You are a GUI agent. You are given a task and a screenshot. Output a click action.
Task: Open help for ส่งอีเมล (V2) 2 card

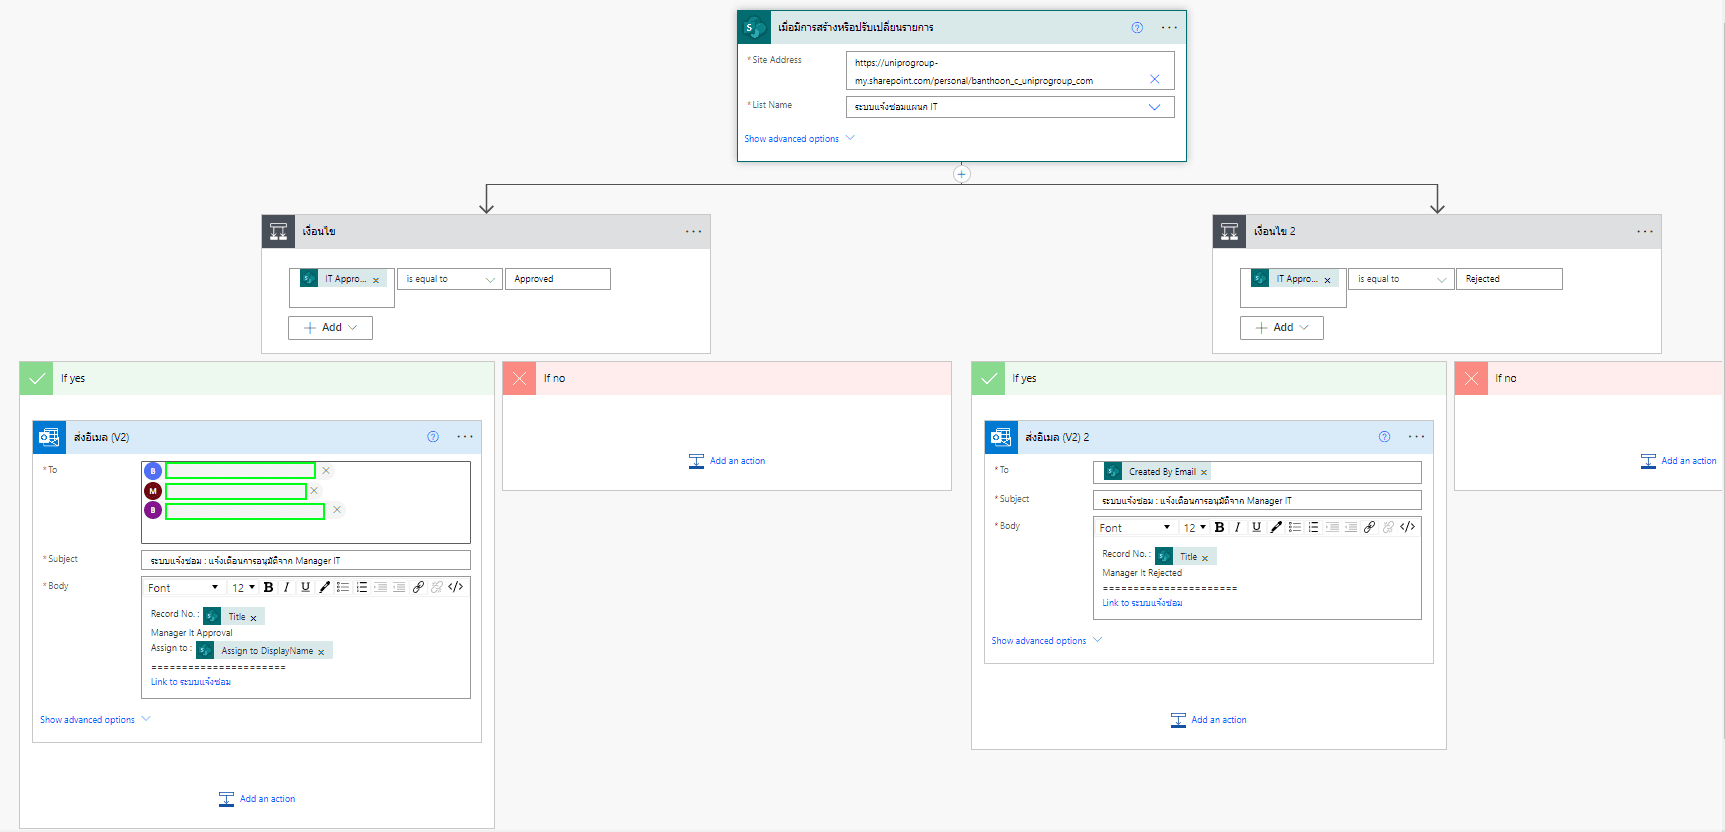coord(1384,437)
